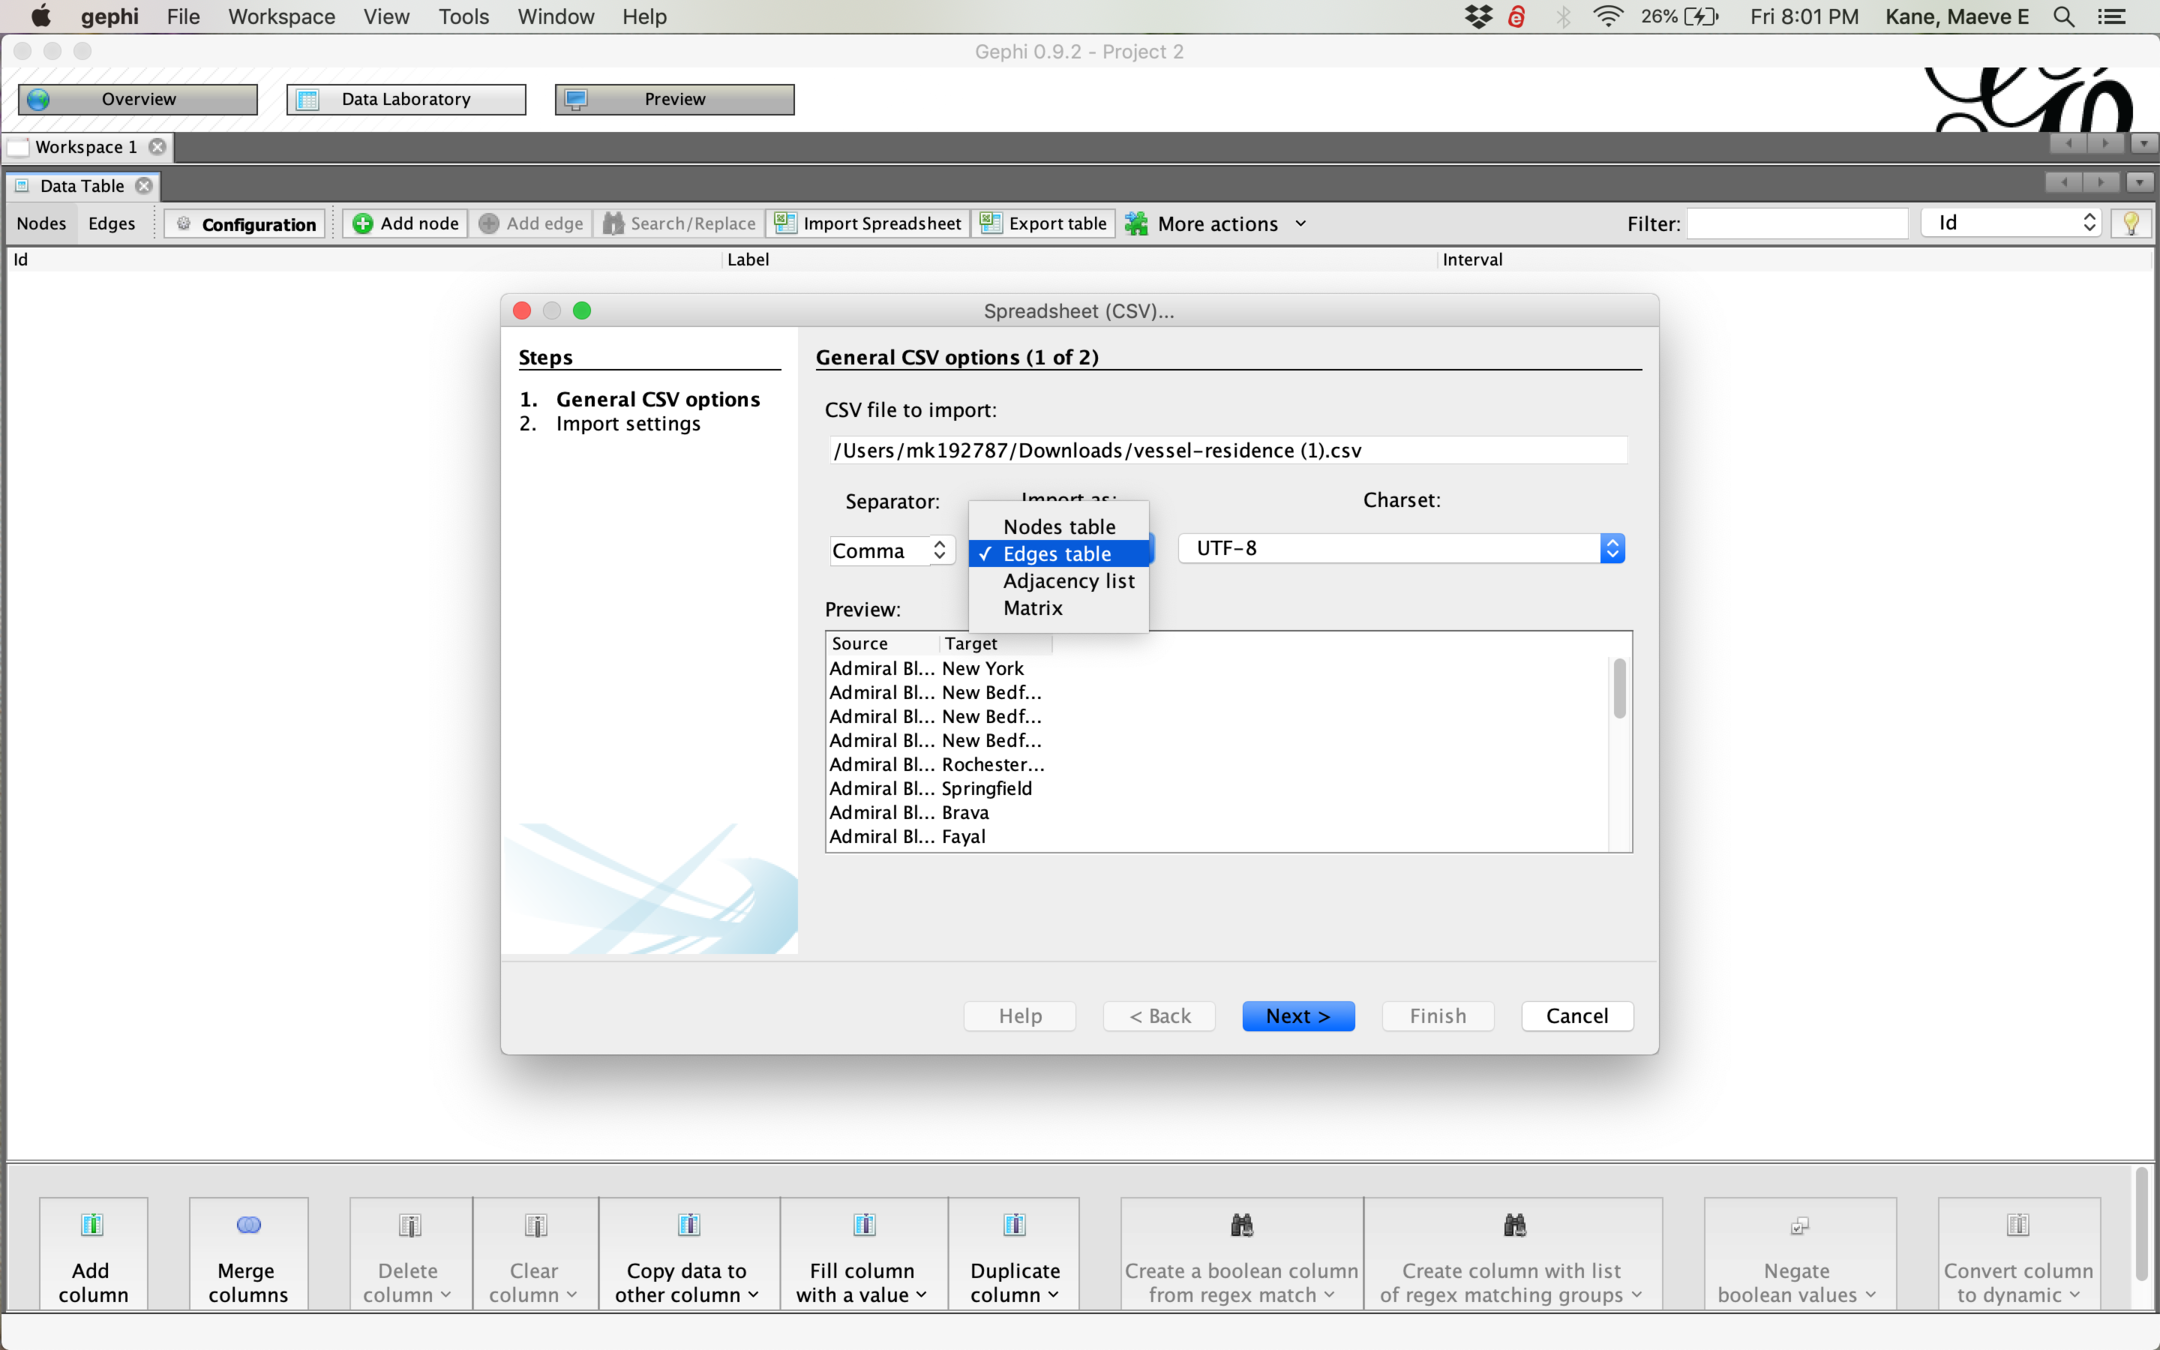
Task: Choose Adjacency list option
Action: (1068, 581)
